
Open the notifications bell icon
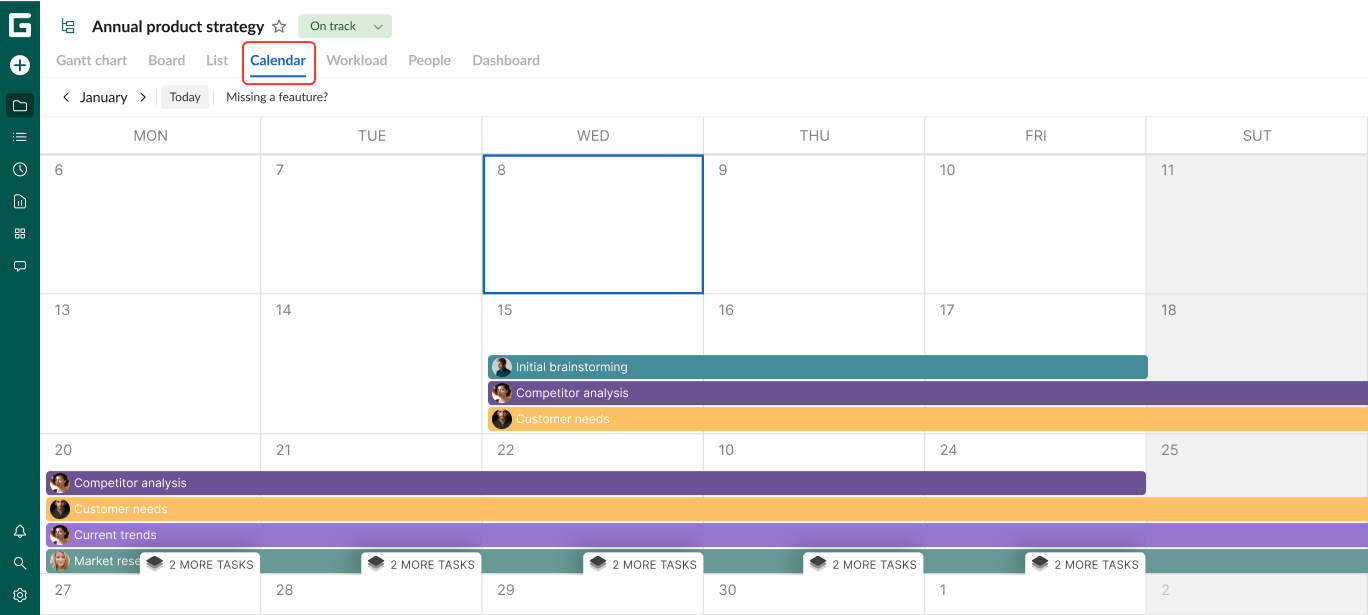click(x=20, y=531)
